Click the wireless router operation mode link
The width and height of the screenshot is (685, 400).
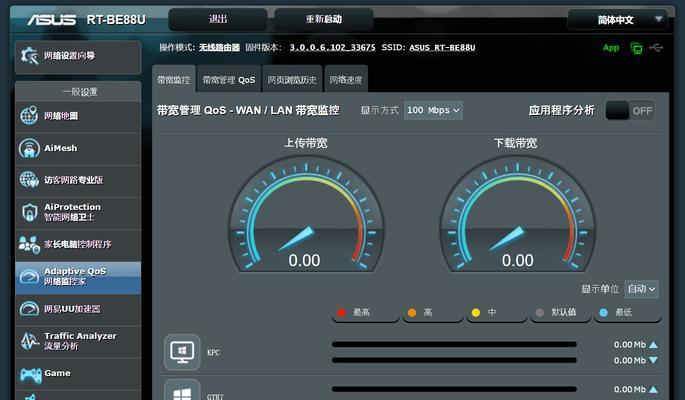(x=219, y=48)
